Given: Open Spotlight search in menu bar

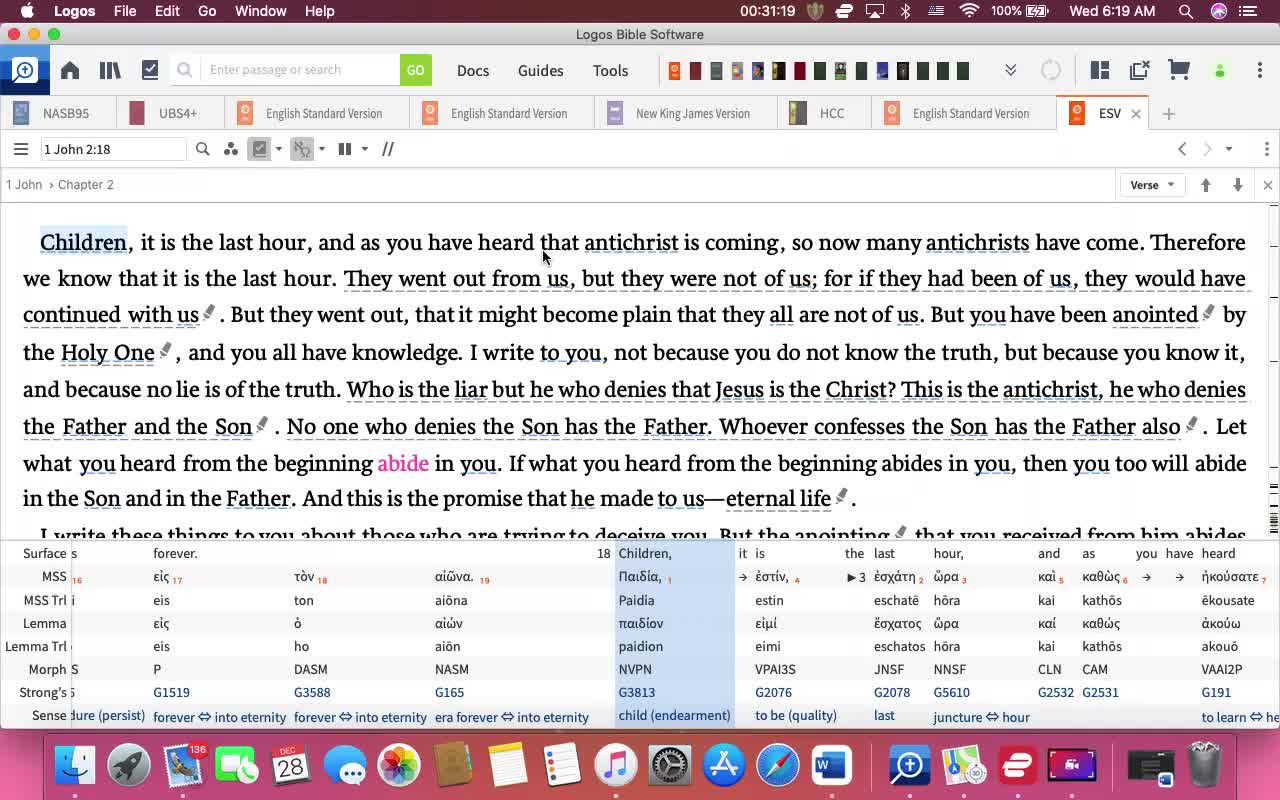Looking at the screenshot, I should 1185,11.
